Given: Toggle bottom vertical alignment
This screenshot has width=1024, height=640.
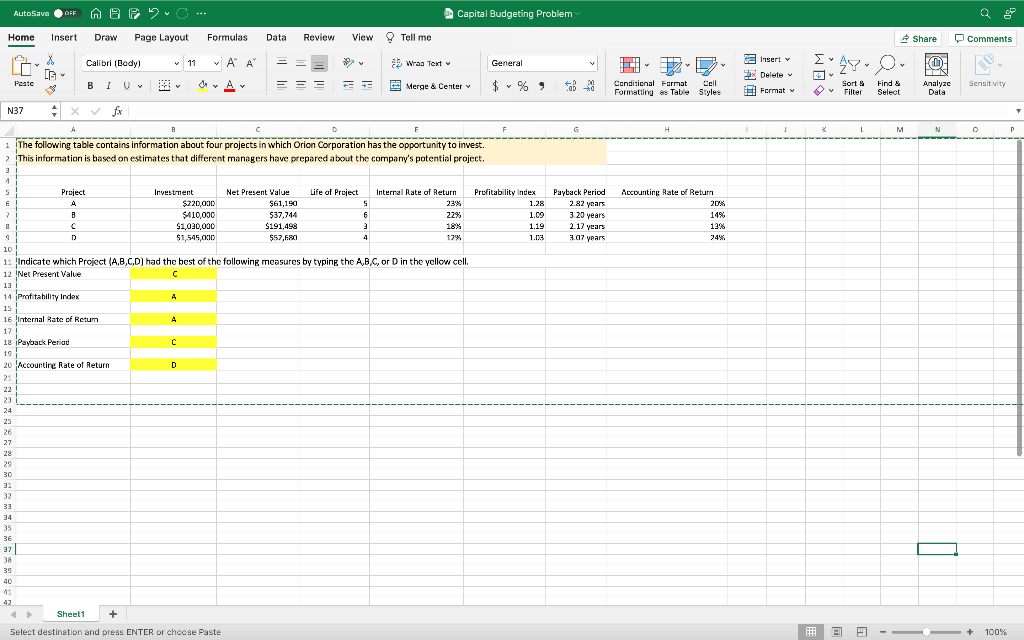Looking at the screenshot, I should click(x=319, y=63).
